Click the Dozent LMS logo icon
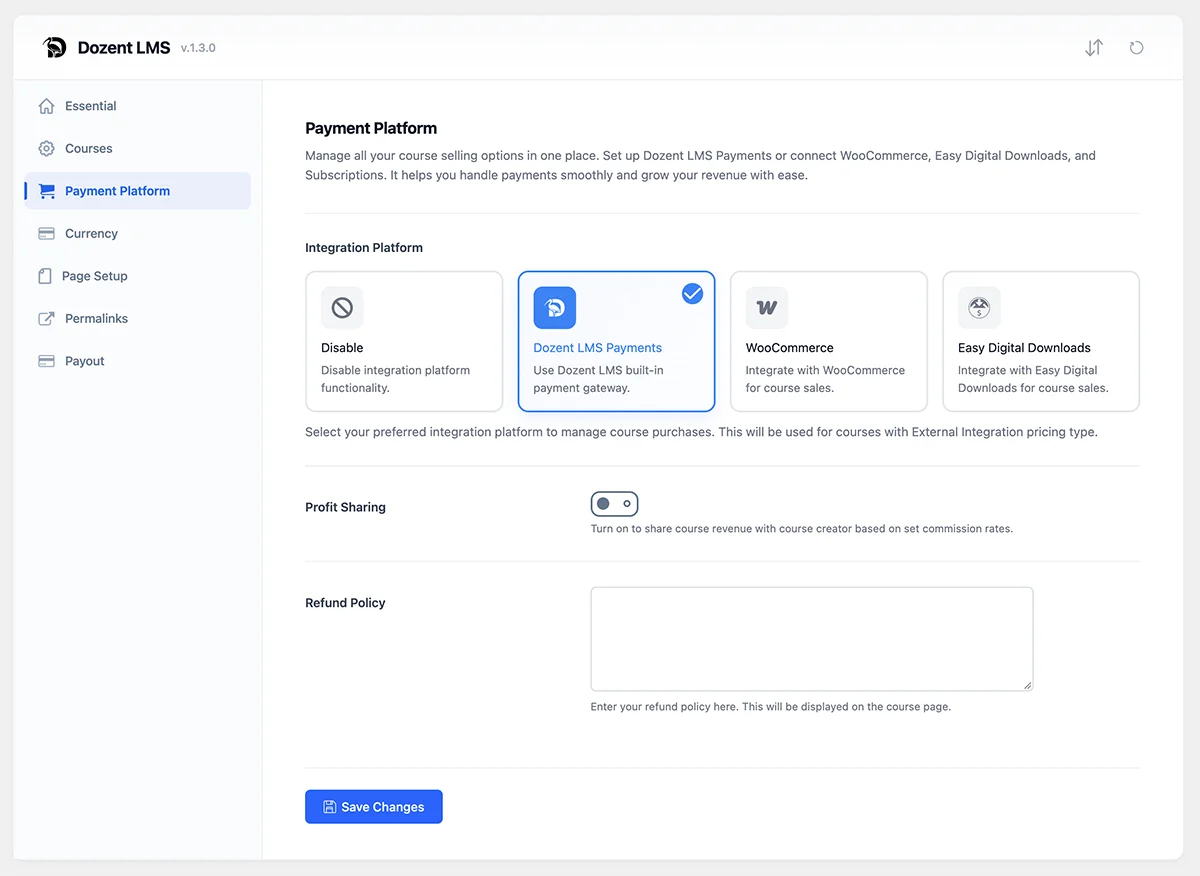Viewport: 1200px width, 876px height. coord(55,47)
